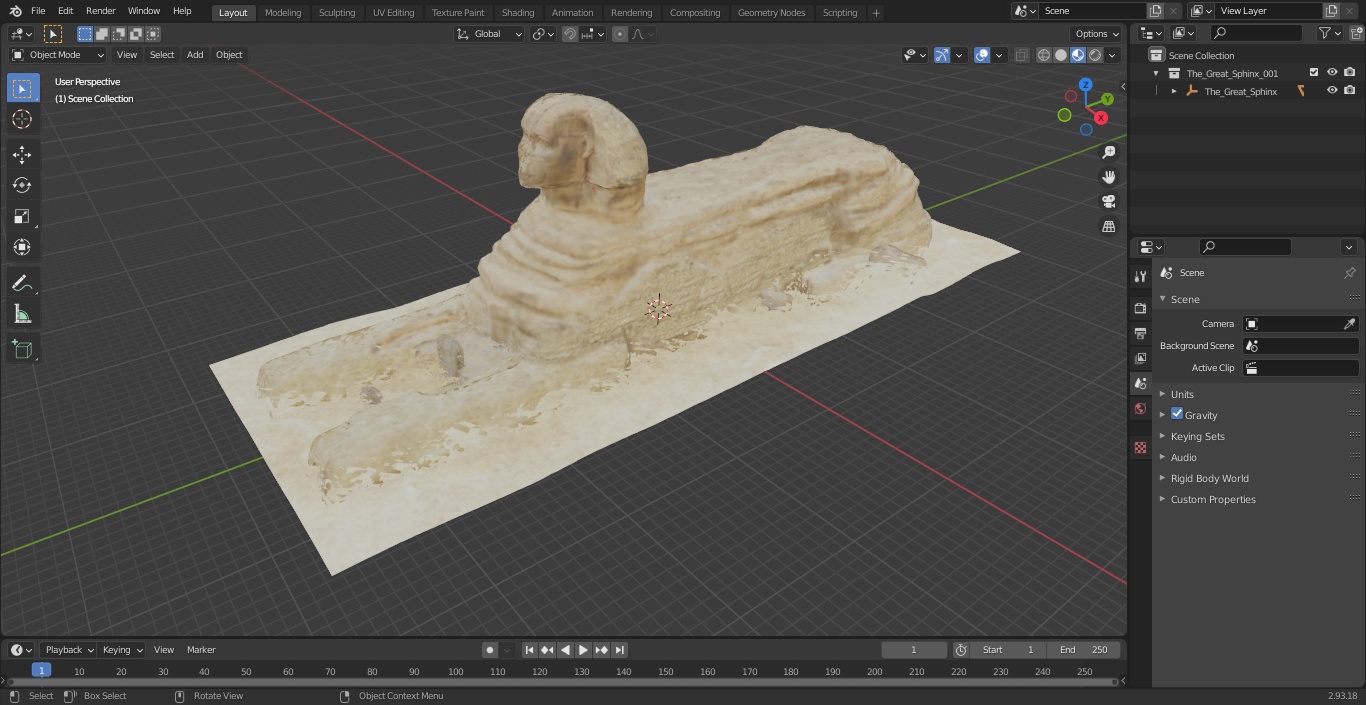Open the Render menu
The image size is (1366, 705).
100,11
